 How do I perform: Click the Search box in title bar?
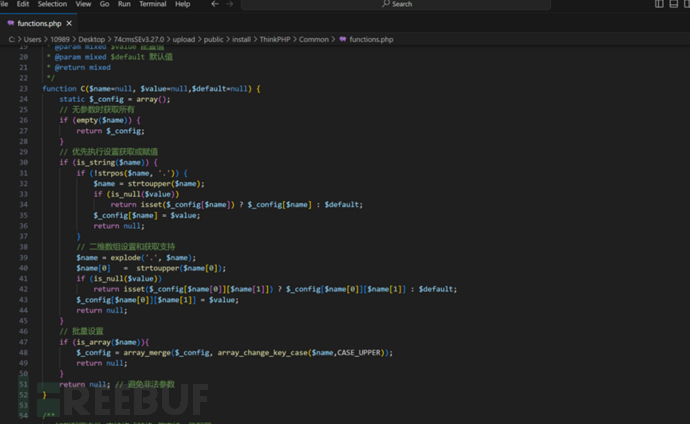(x=400, y=4)
